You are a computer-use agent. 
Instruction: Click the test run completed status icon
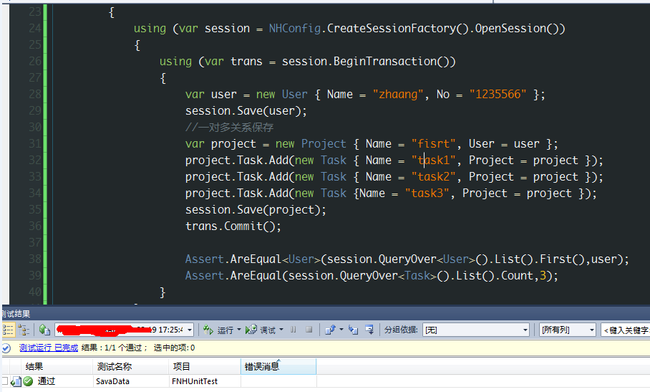tap(7, 348)
